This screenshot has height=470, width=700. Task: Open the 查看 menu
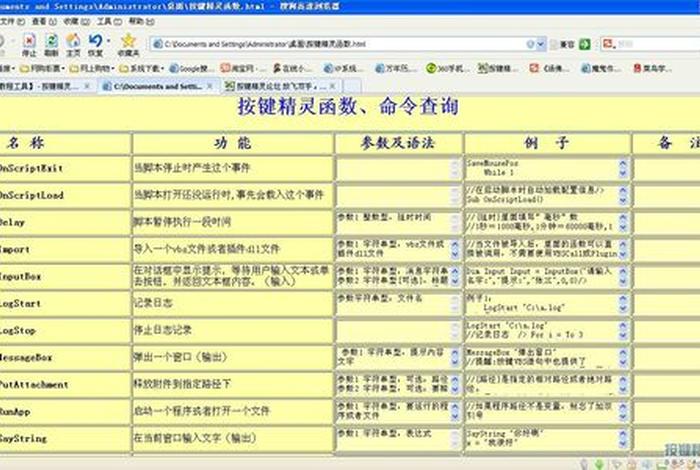click(43, 21)
